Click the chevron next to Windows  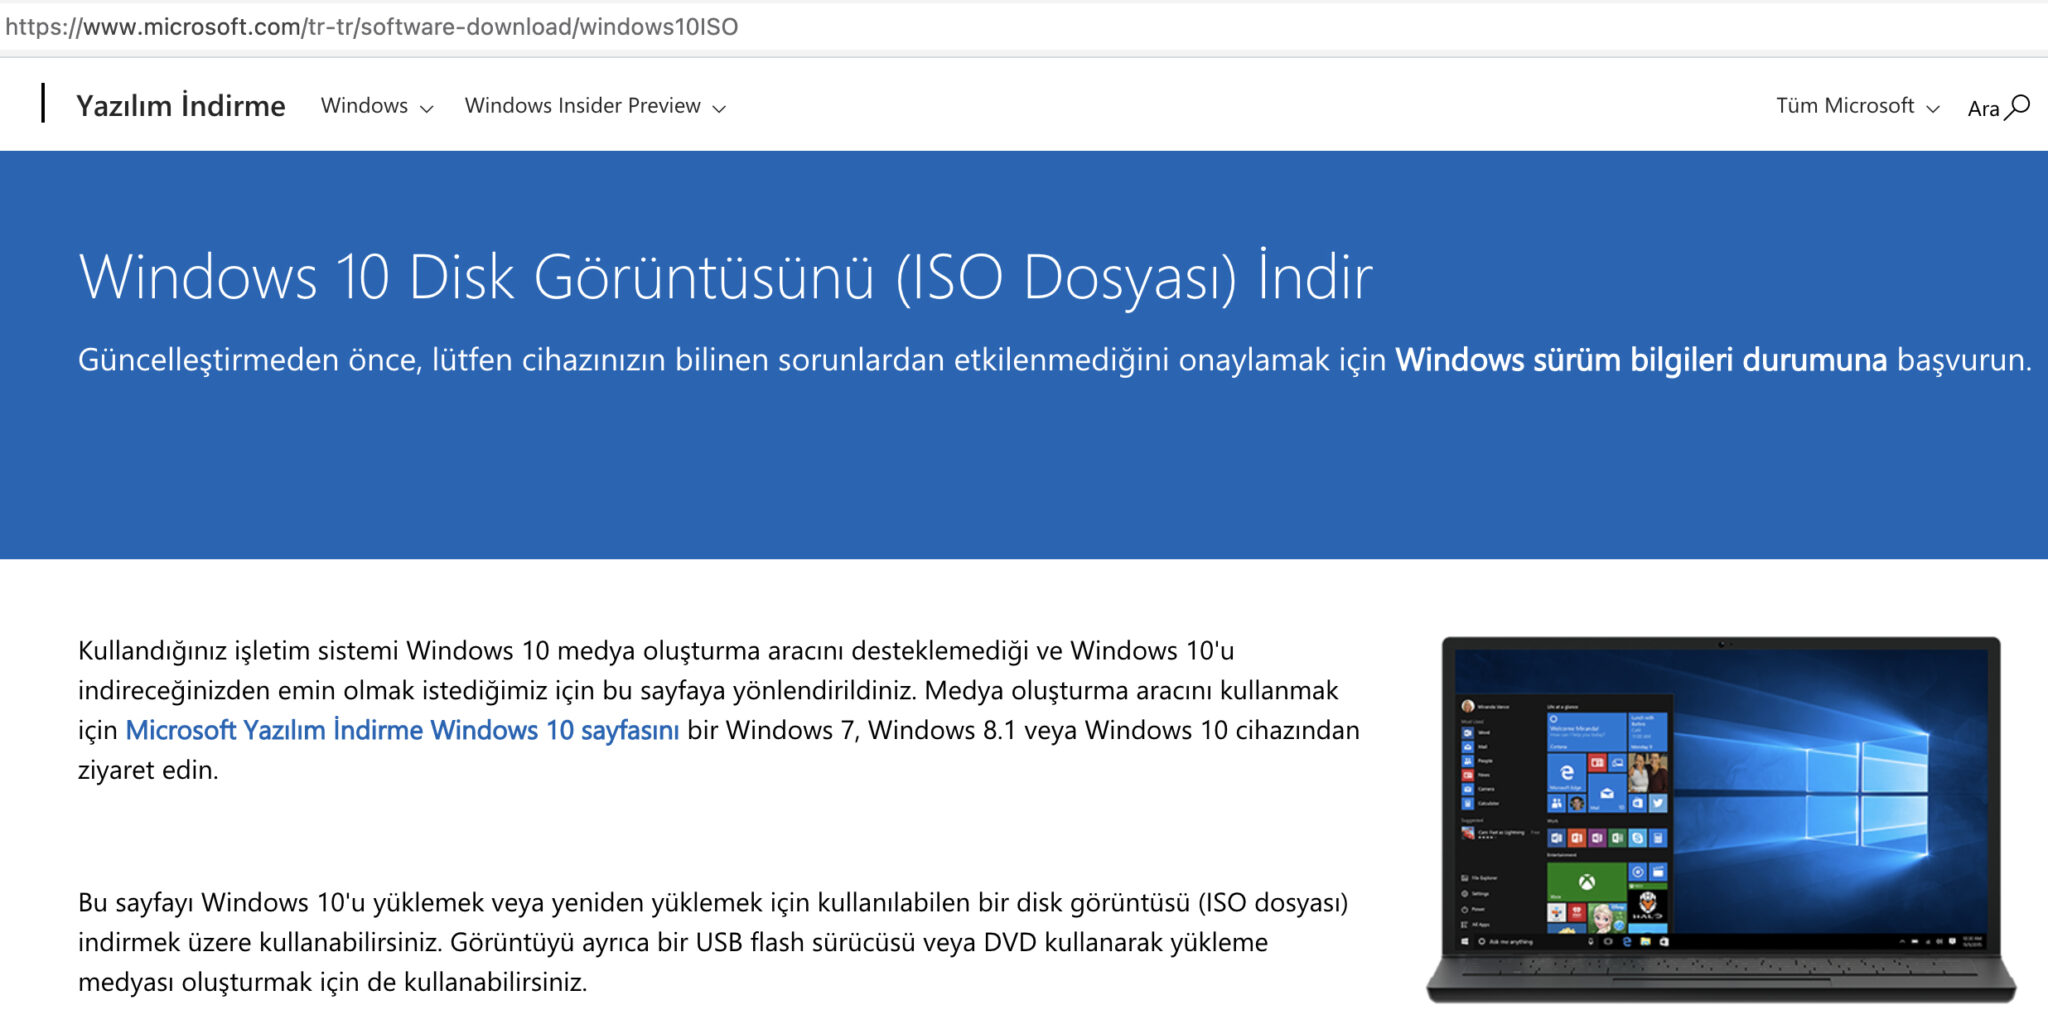tap(428, 108)
